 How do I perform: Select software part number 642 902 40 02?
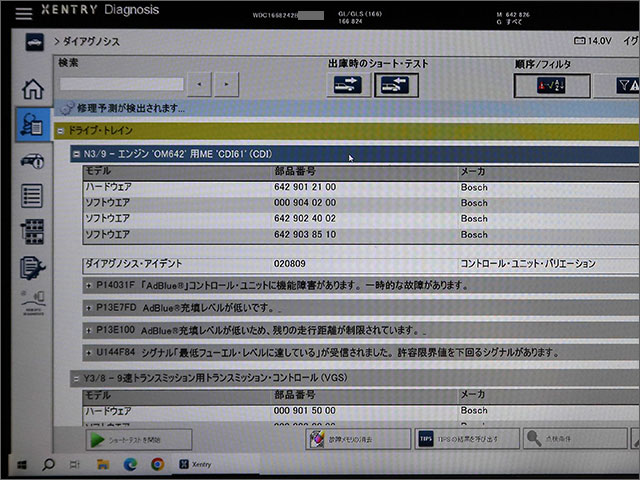tap(305, 219)
